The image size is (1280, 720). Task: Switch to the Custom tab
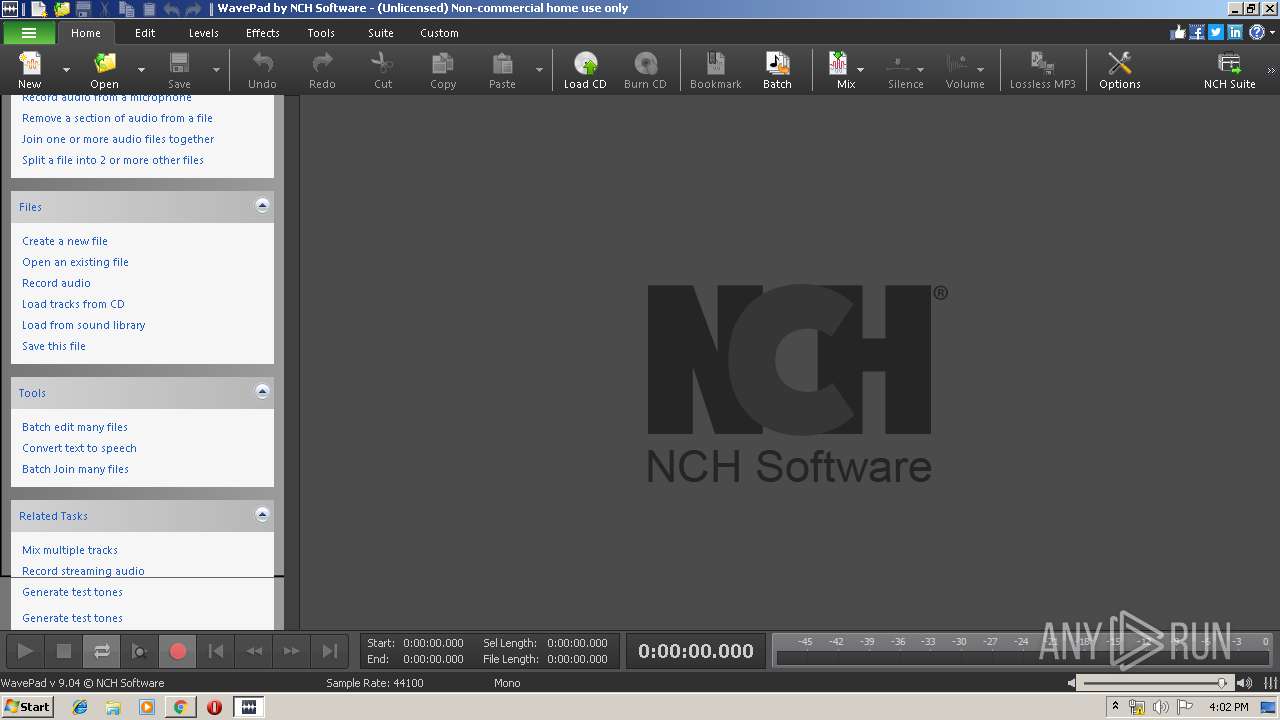[x=439, y=33]
